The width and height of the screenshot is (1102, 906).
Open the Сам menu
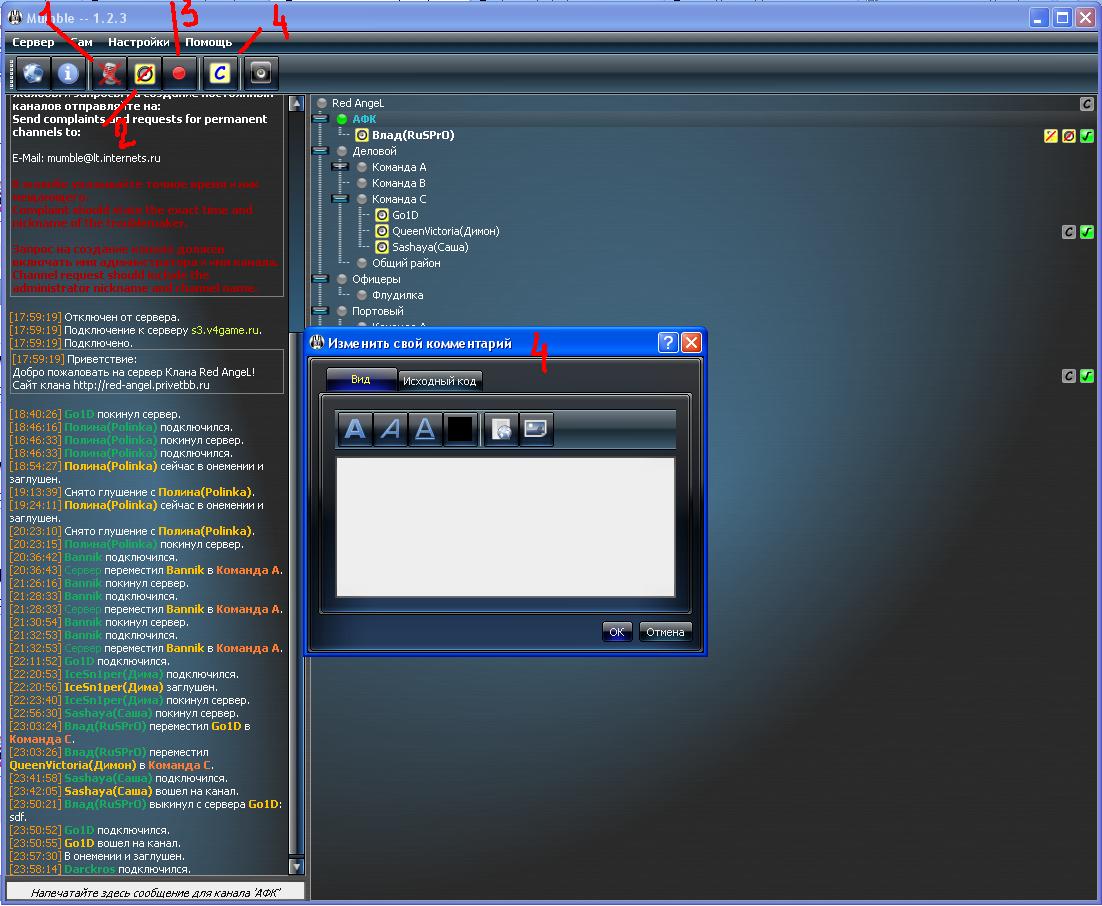point(82,42)
